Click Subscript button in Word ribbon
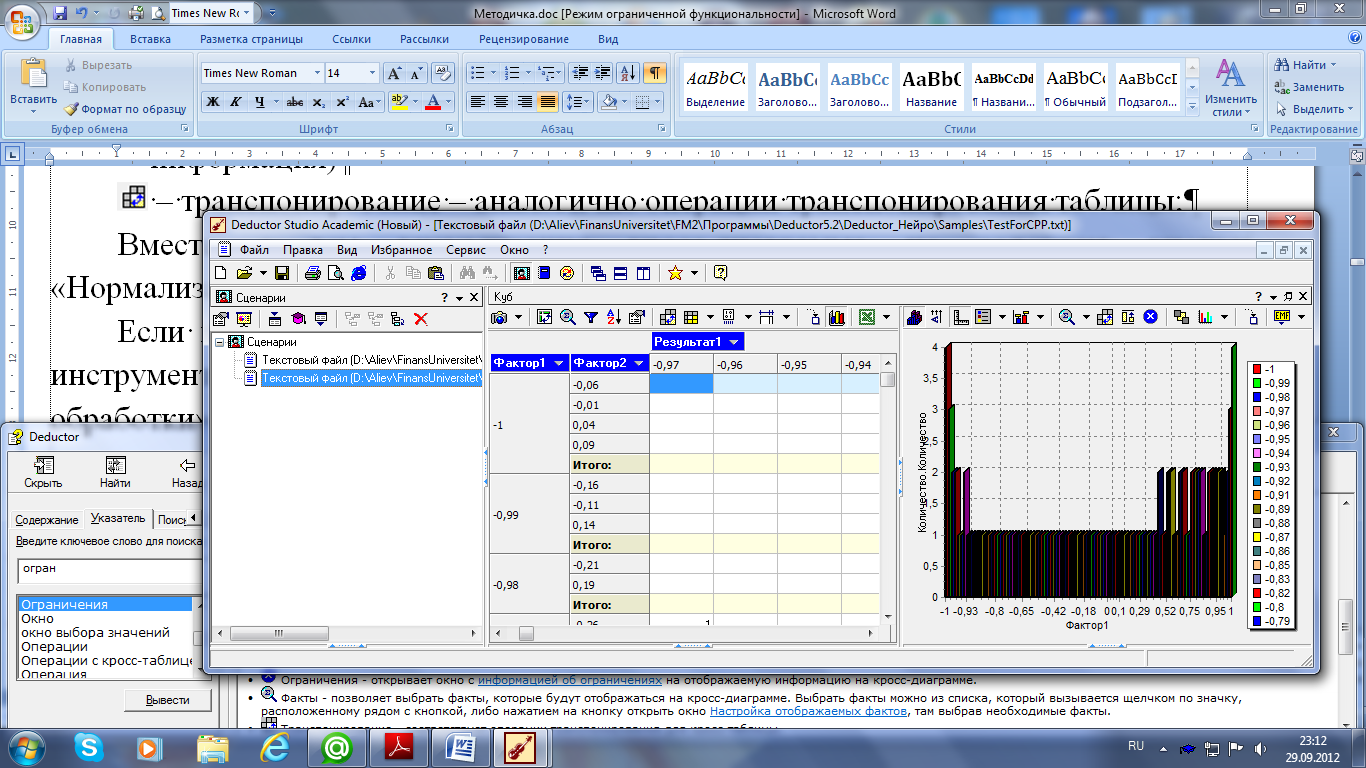This screenshot has height=768, width=1366. point(318,102)
